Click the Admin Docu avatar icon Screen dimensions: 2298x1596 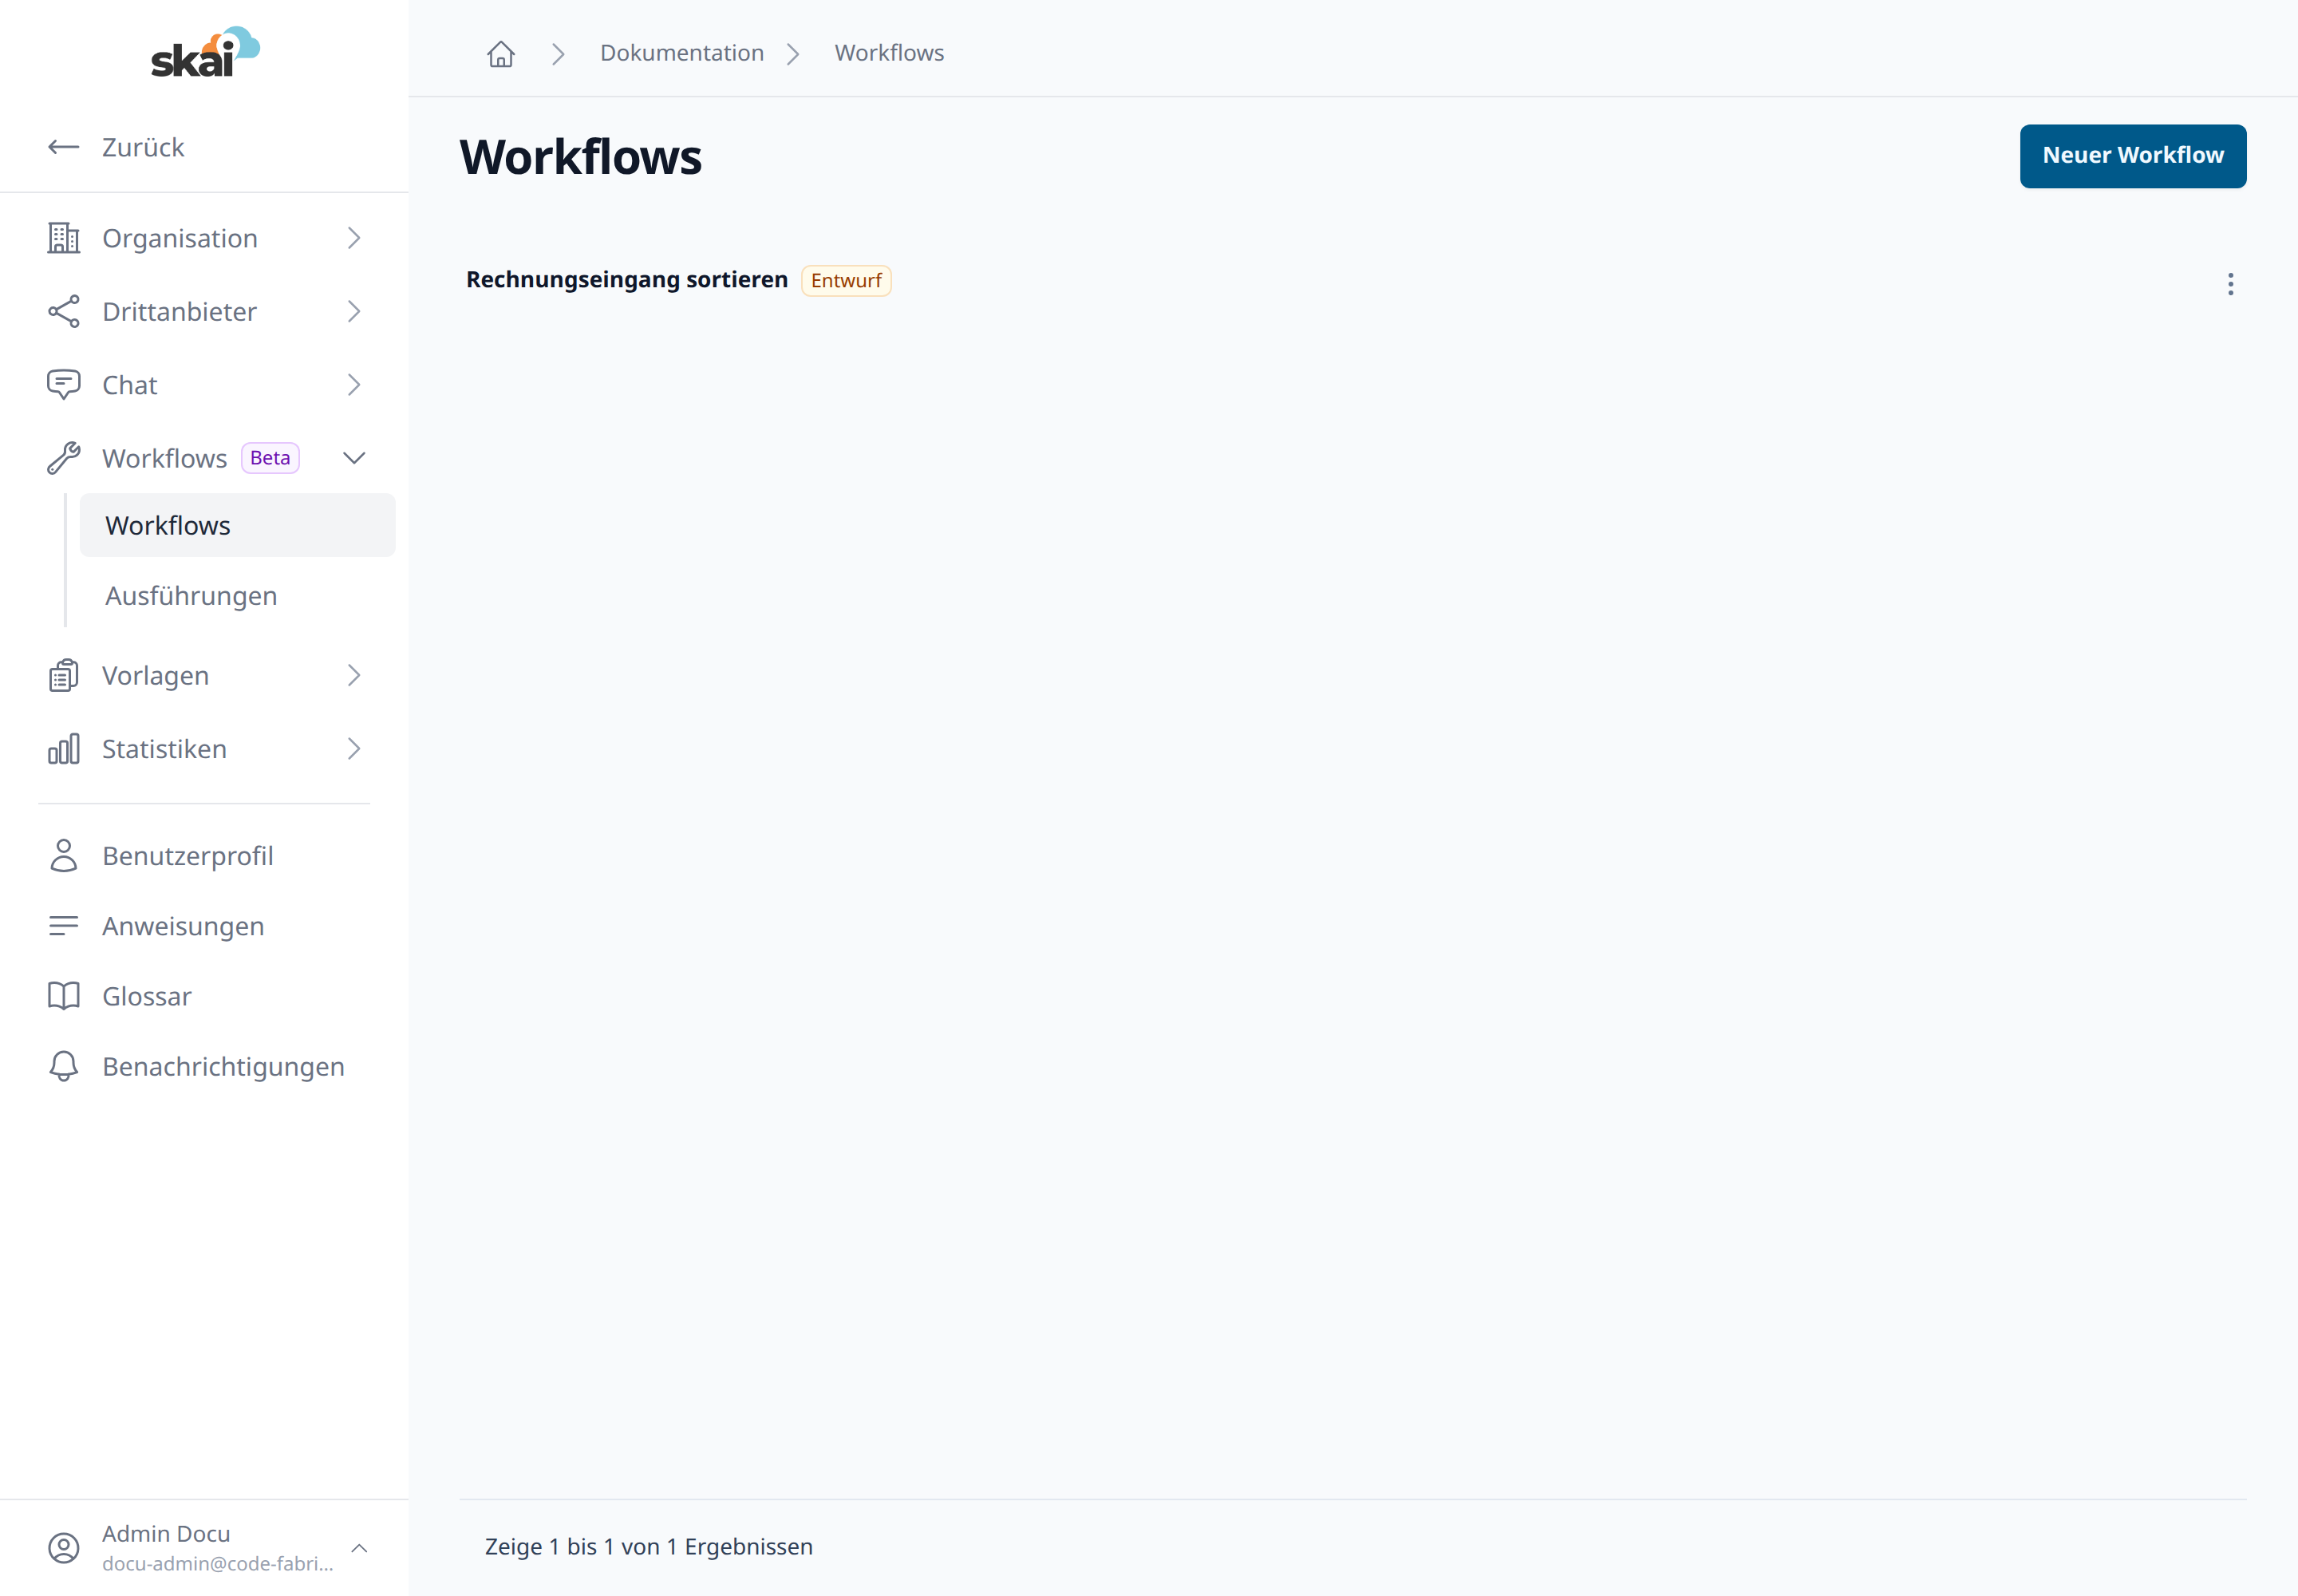(x=63, y=1548)
